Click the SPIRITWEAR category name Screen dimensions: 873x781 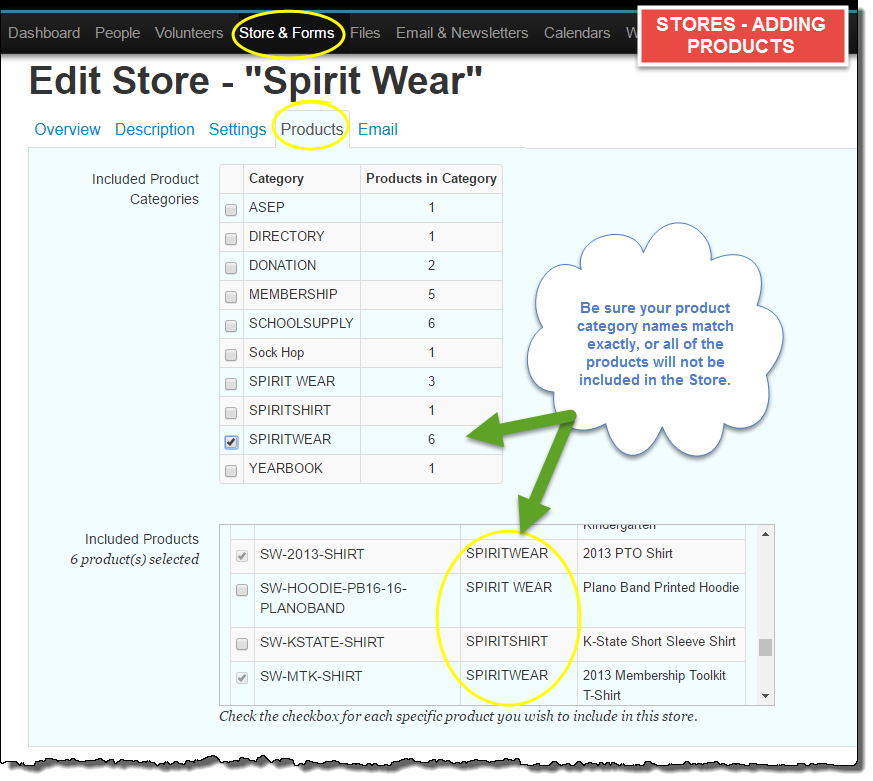[x=290, y=439]
